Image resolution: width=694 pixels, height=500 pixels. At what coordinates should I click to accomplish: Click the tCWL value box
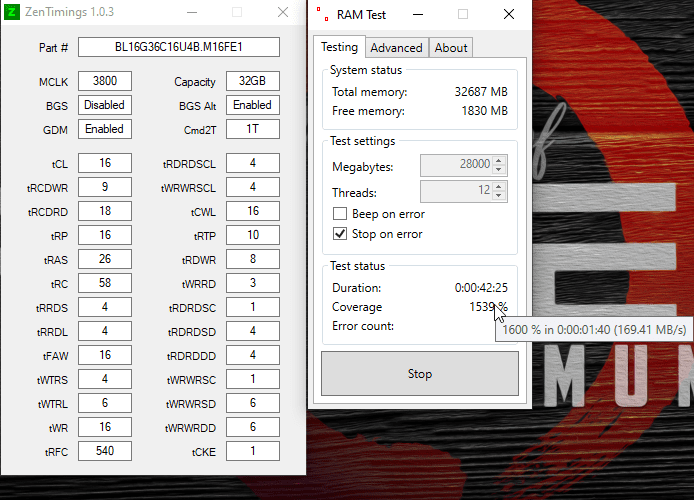click(253, 211)
